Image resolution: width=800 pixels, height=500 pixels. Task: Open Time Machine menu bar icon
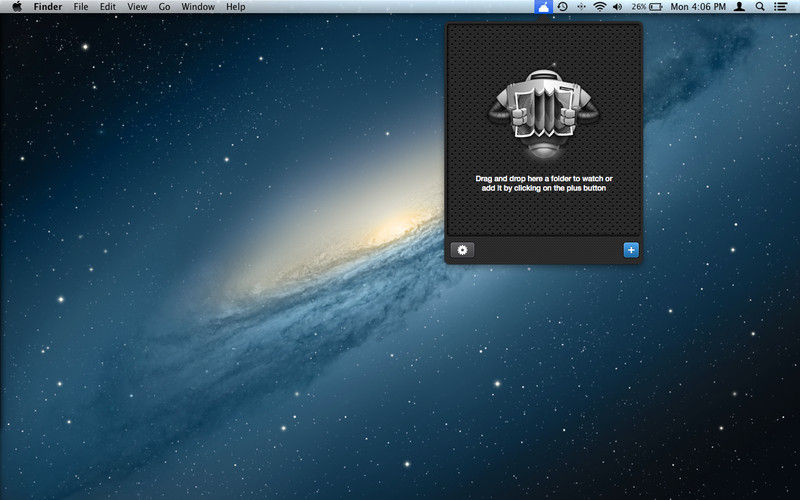(563, 7)
